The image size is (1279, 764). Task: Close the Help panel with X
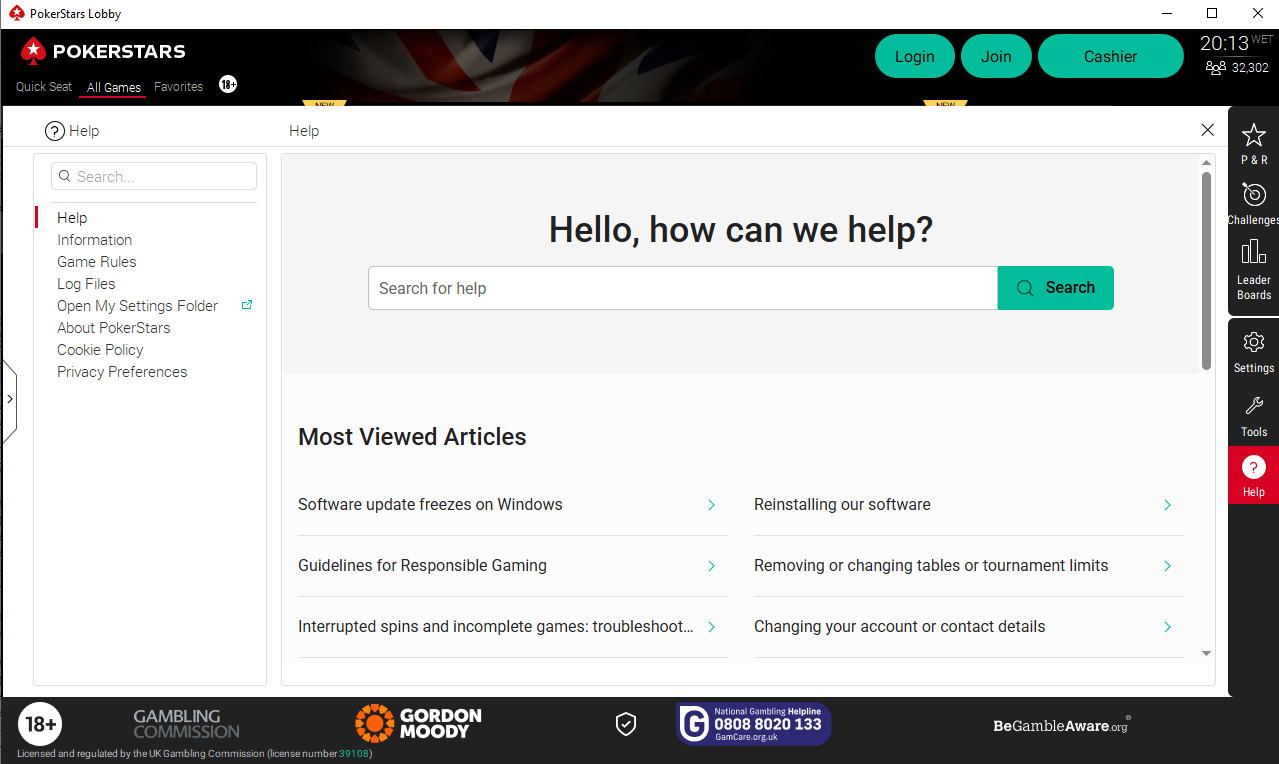click(1208, 130)
